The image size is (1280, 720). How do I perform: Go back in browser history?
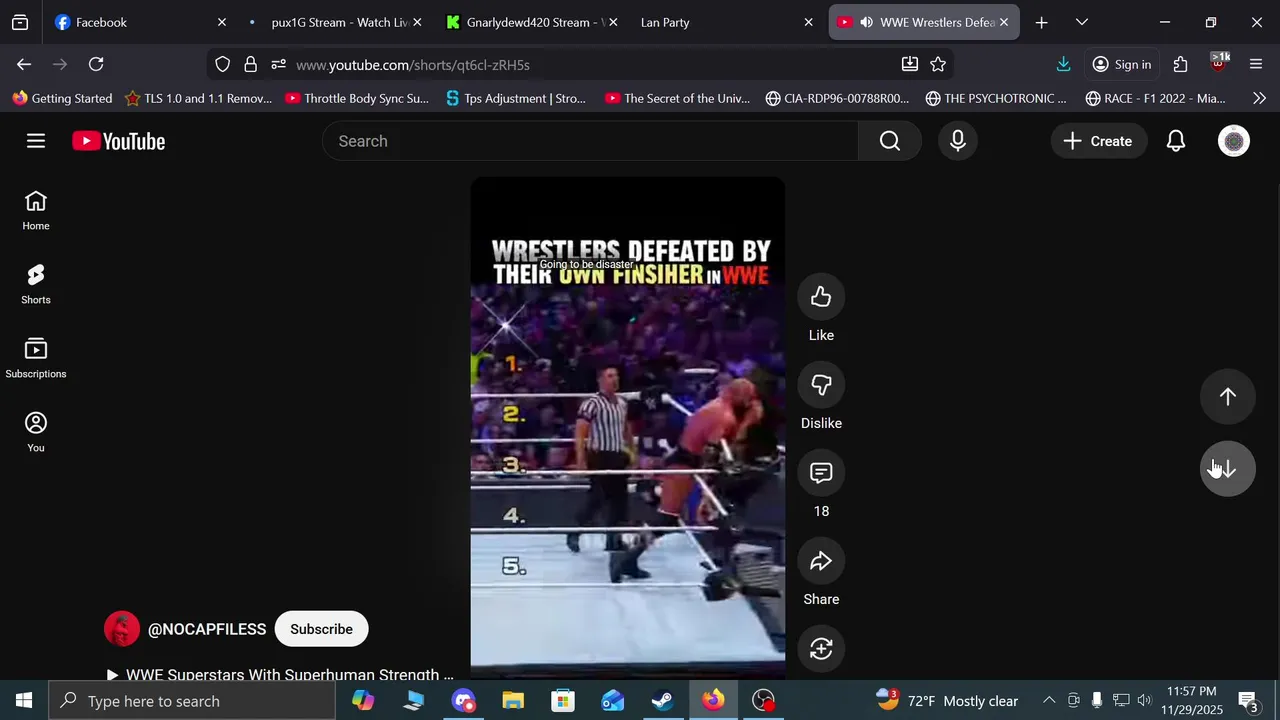click(x=24, y=64)
